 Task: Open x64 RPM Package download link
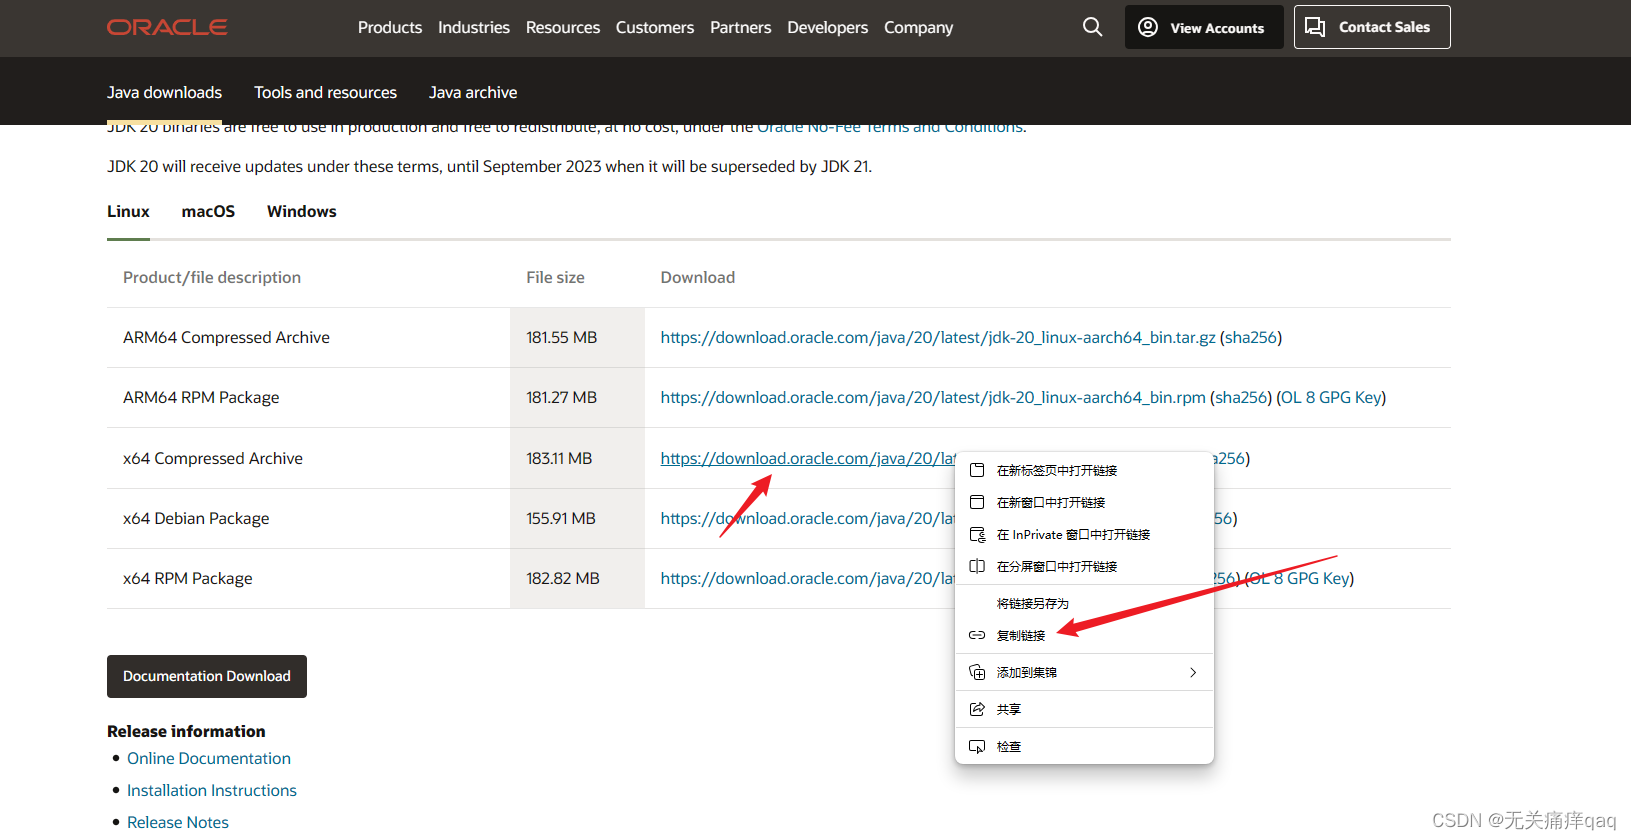[808, 578]
